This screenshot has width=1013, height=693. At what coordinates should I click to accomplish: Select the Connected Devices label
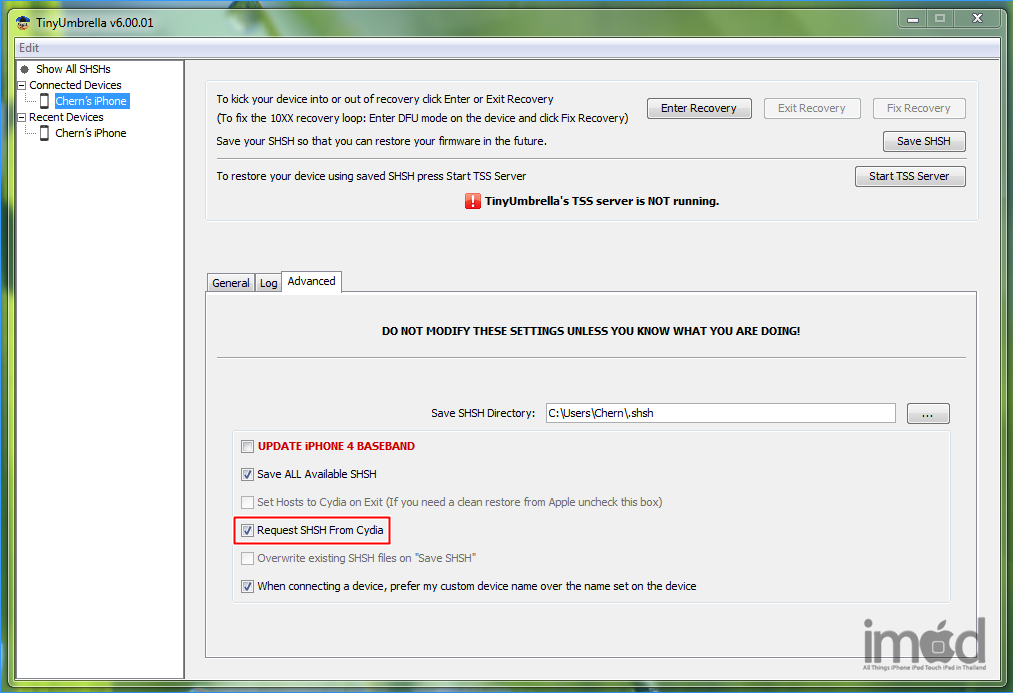point(75,85)
